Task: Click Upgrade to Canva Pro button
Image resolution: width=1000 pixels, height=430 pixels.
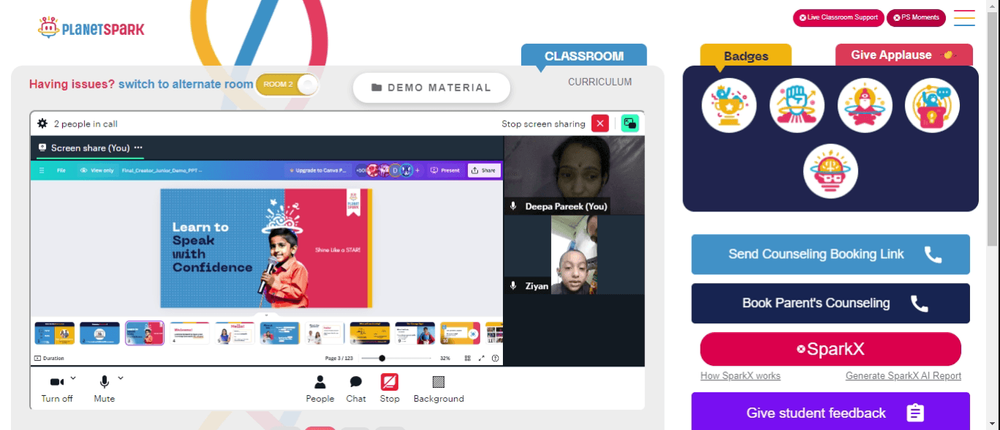Action: (318, 170)
